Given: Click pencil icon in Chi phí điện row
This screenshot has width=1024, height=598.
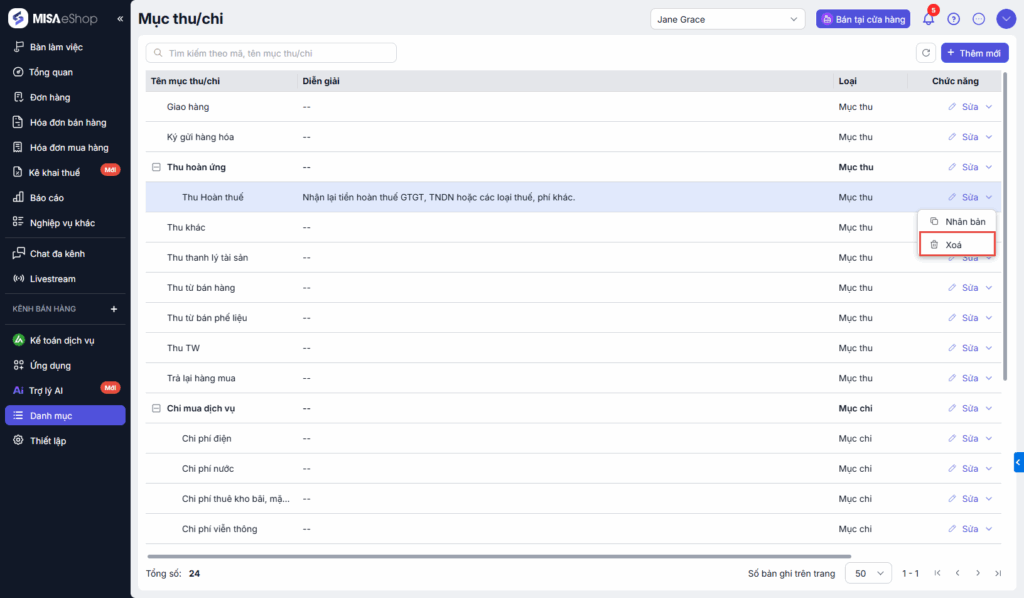Looking at the screenshot, I should (952, 438).
